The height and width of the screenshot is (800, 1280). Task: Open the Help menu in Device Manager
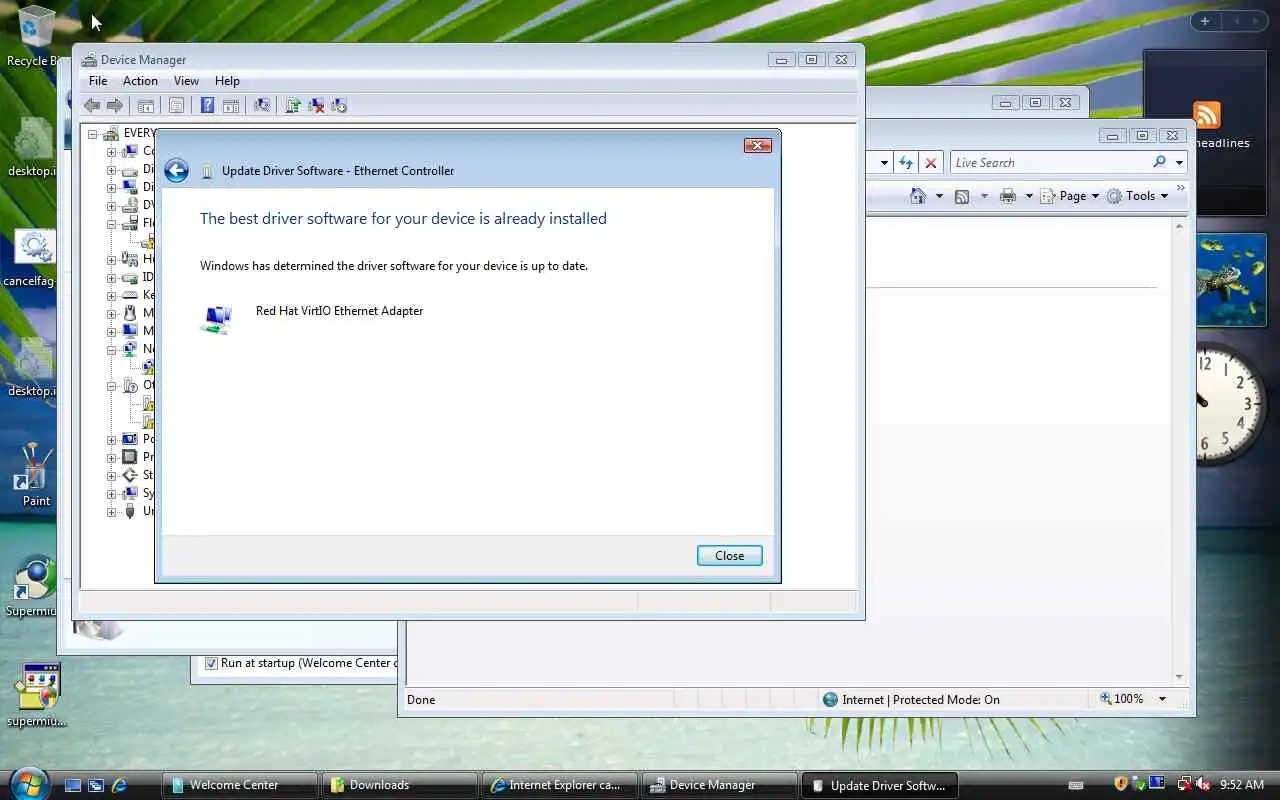(227, 81)
